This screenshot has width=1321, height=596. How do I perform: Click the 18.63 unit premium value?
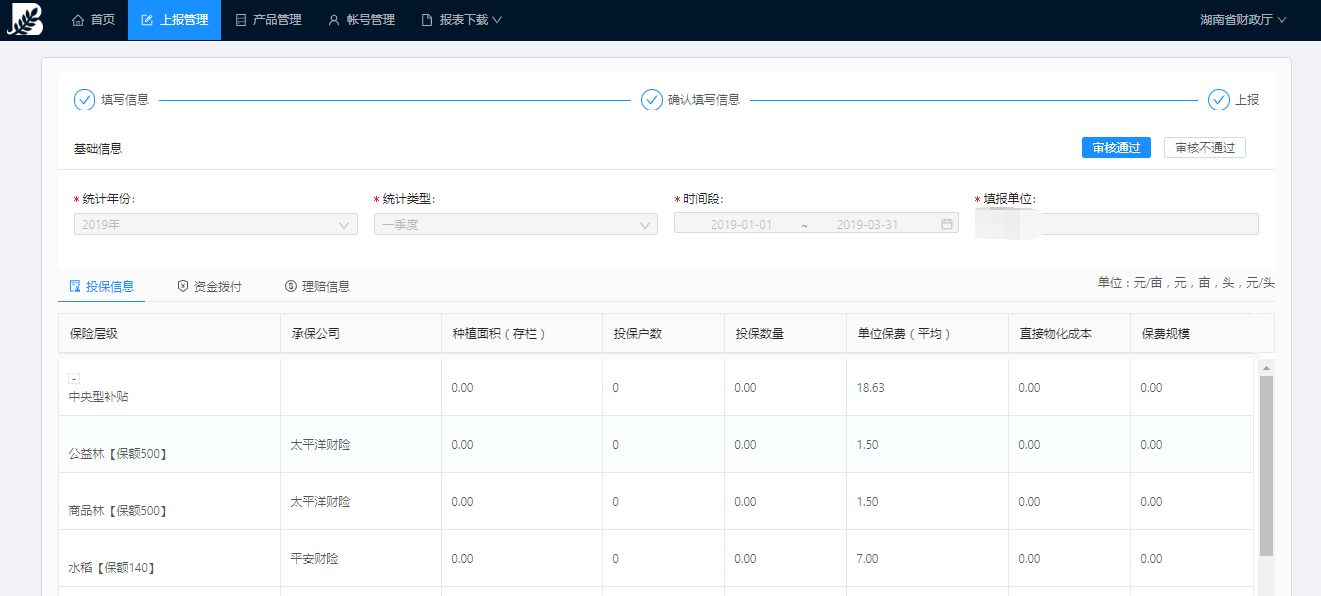(870, 387)
